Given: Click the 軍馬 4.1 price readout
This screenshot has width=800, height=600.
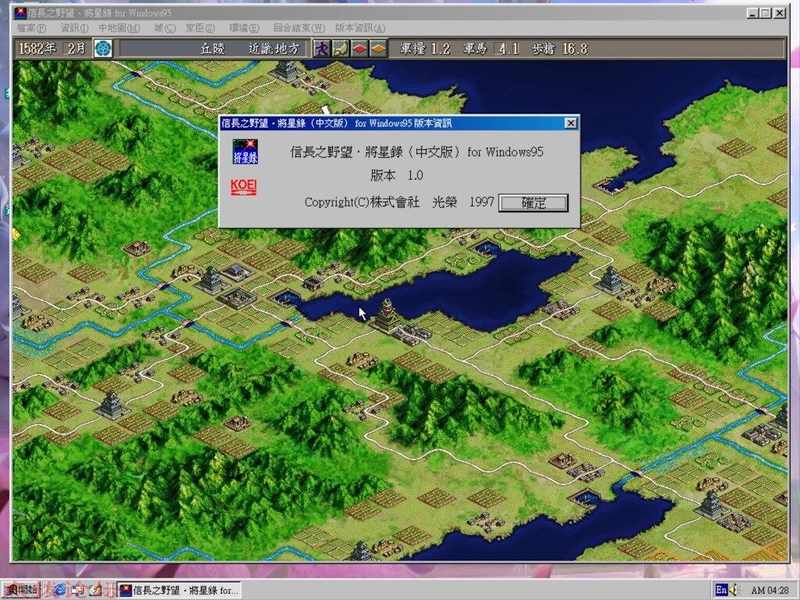Looking at the screenshot, I should pos(491,49).
